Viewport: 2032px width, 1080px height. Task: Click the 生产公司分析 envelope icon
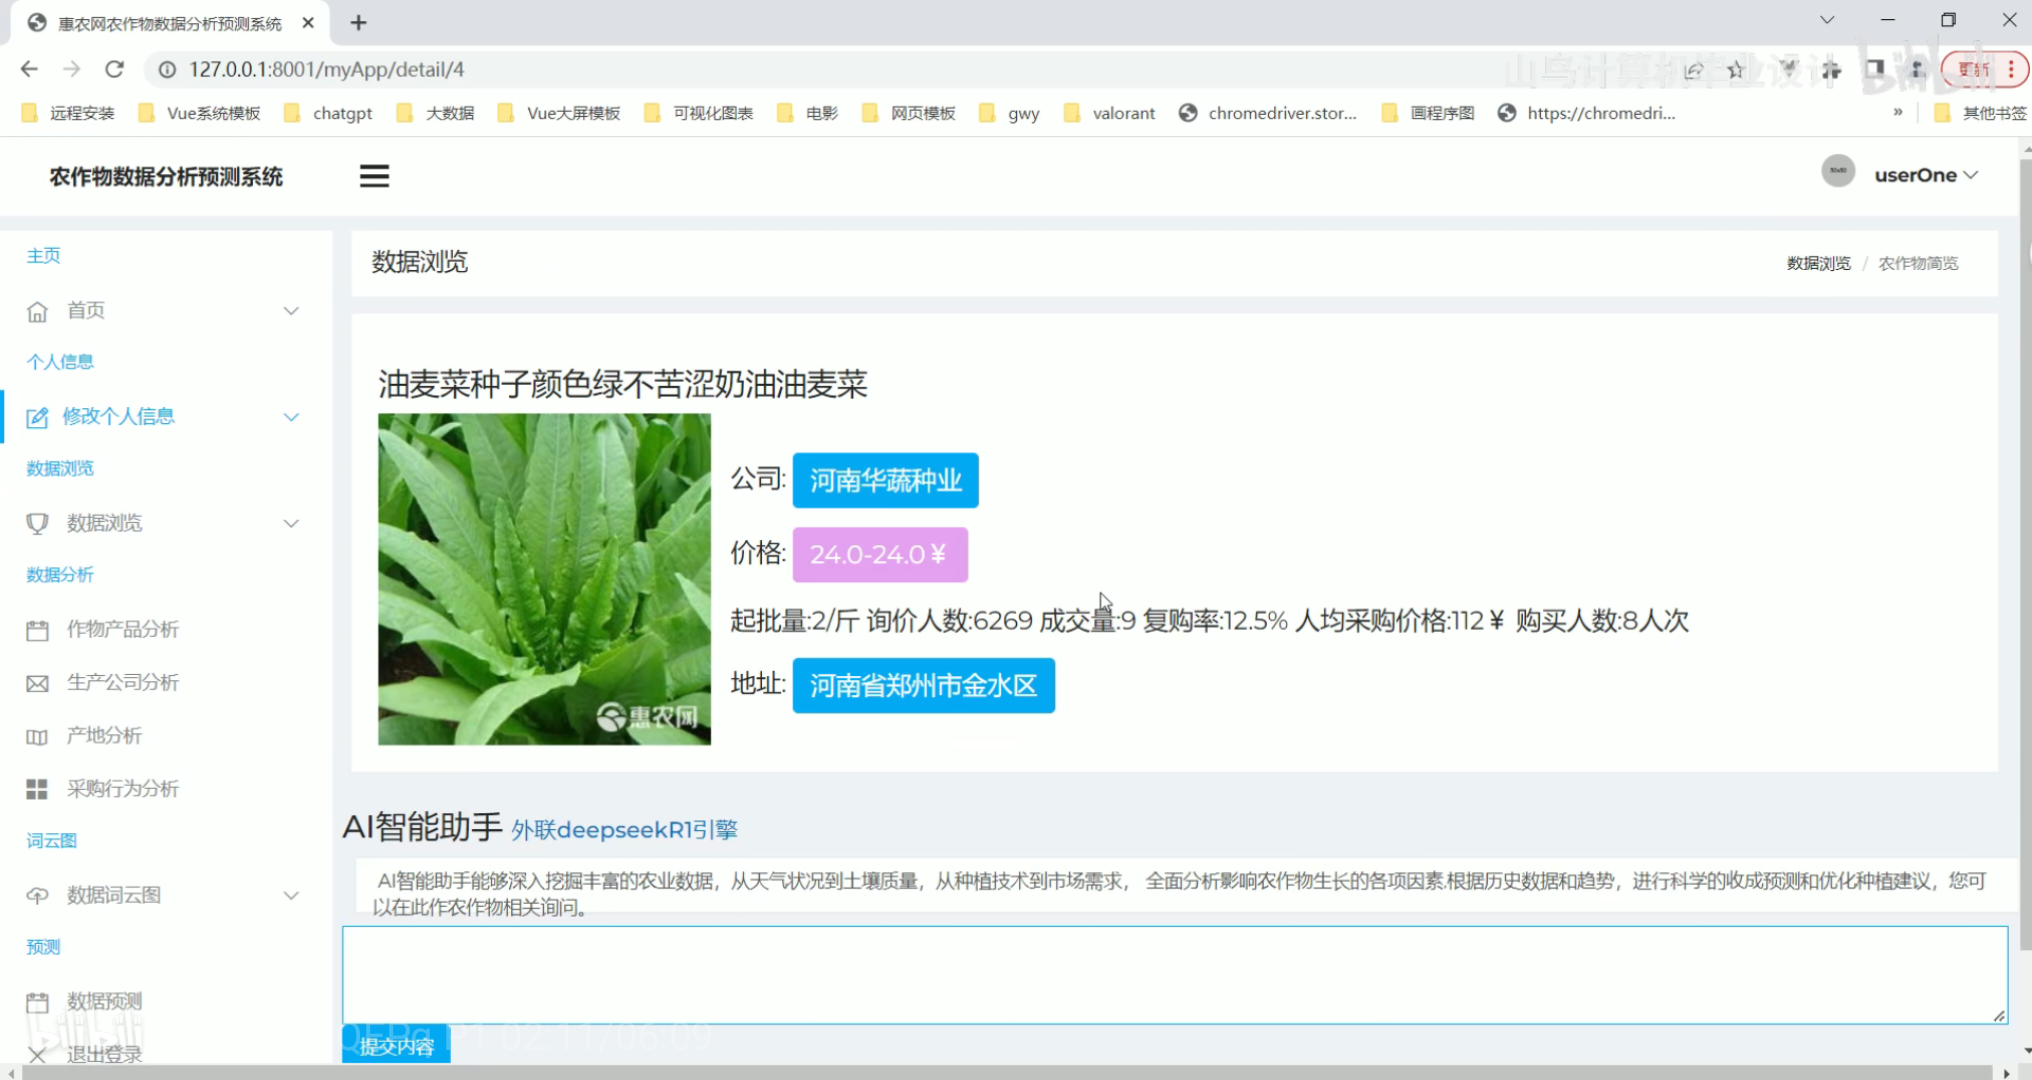(x=37, y=683)
